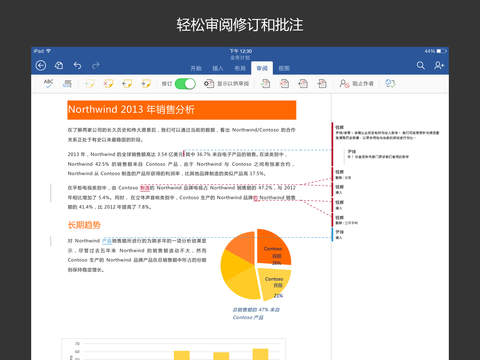This screenshot has height=360, width=480.
Task: Delete the selected comment
Action: click(108, 83)
